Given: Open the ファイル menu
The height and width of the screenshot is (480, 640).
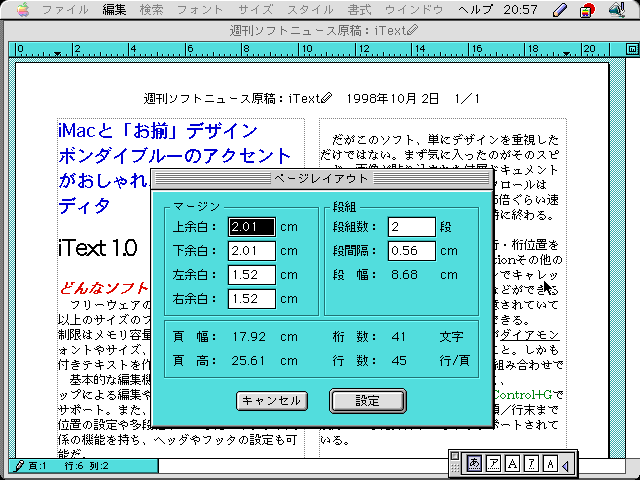Looking at the screenshot, I should click(x=65, y=9).
